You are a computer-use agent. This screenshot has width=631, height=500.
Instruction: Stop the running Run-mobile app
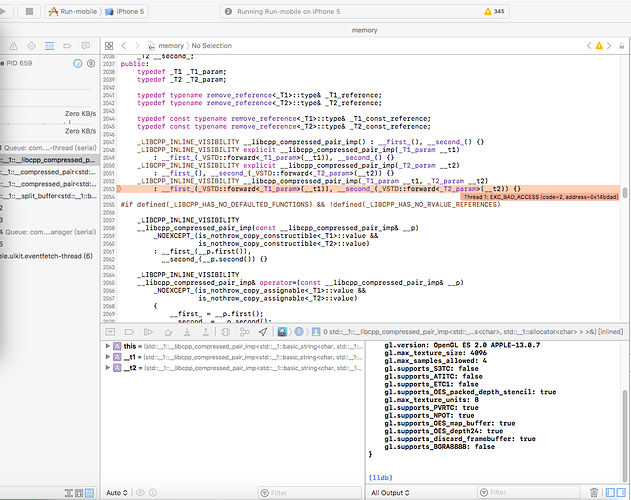click(29, 11)
